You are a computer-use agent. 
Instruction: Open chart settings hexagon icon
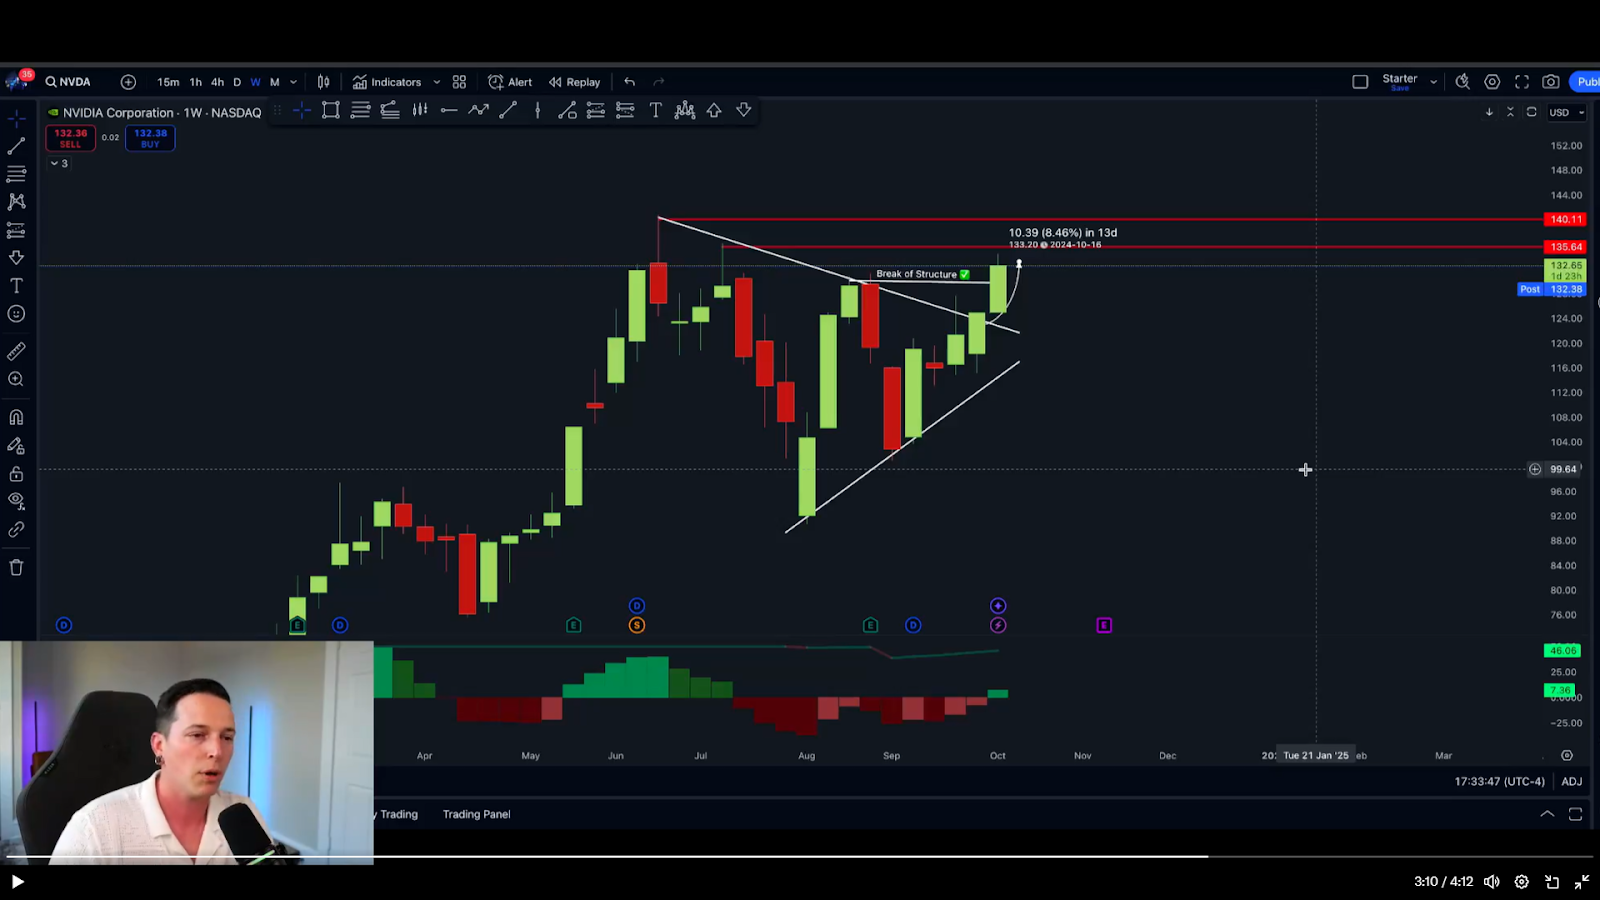pos(1492,82)
